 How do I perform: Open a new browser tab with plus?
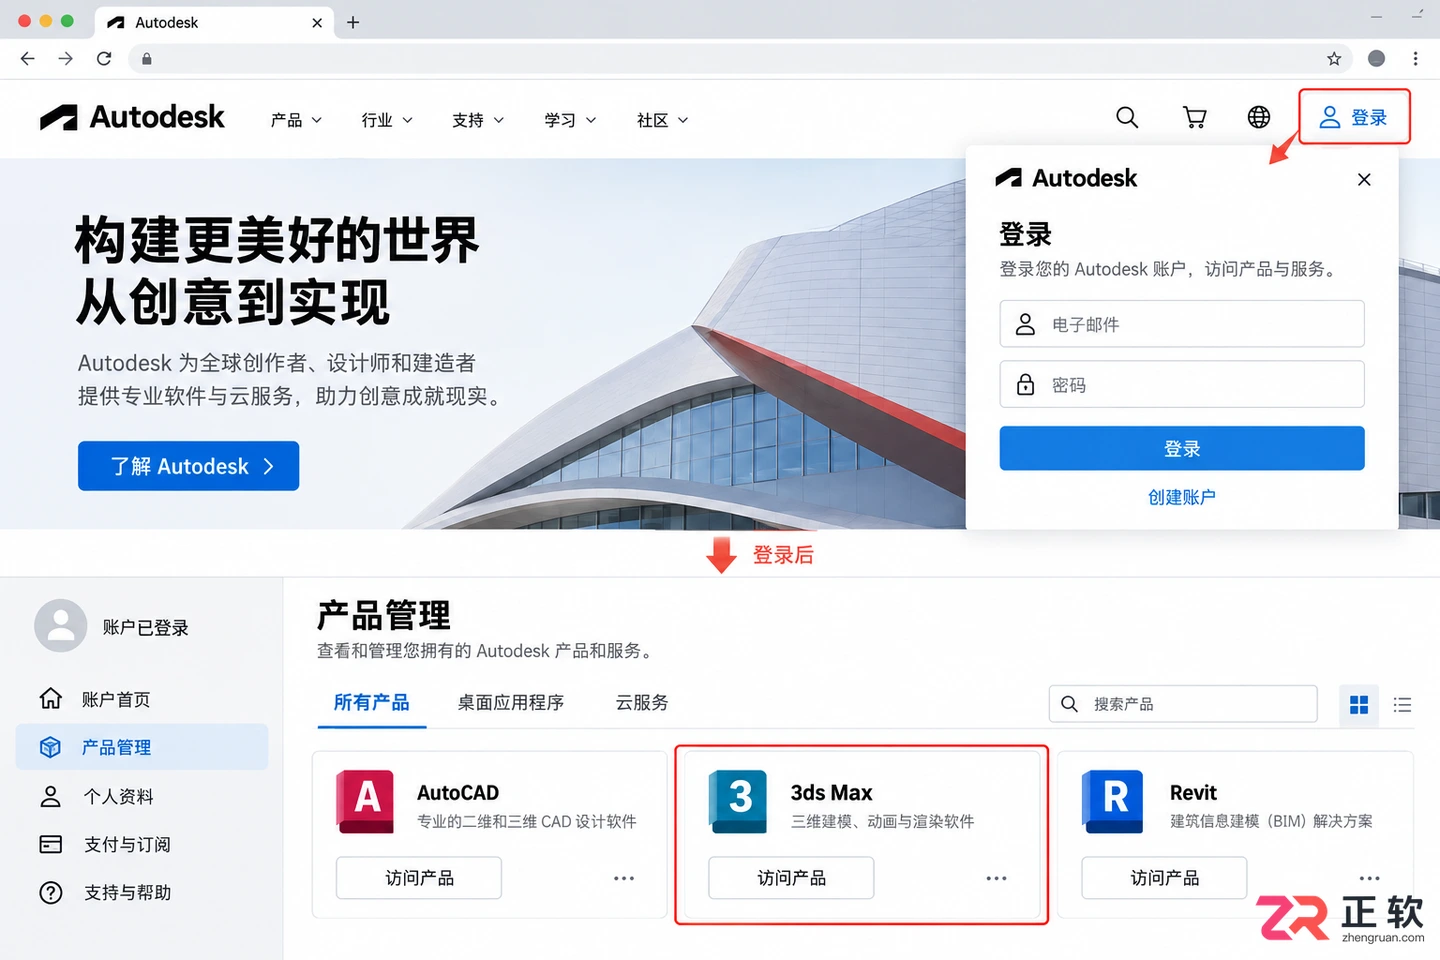[353, 22]
